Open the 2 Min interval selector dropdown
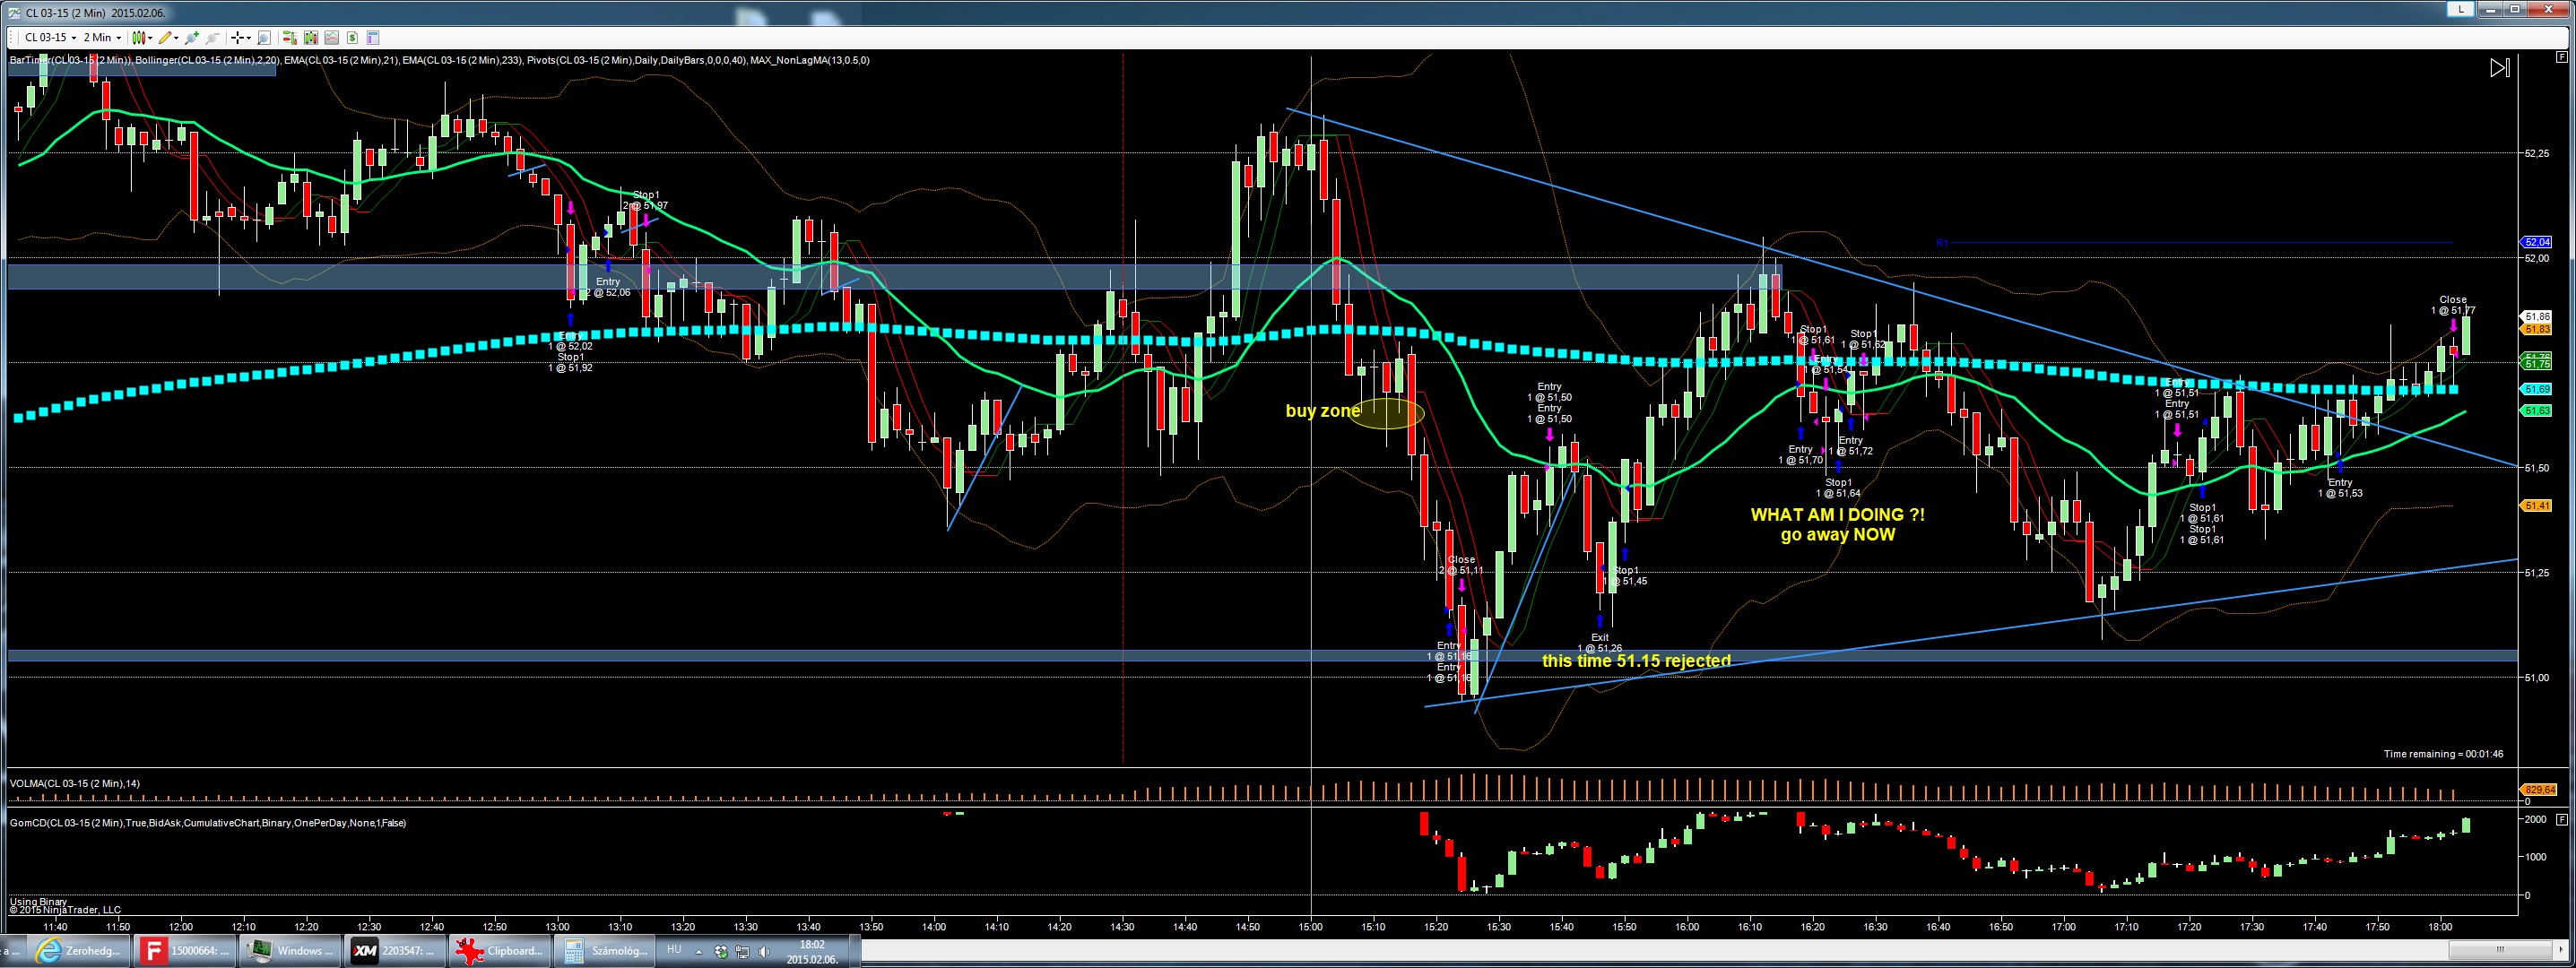Screen dimensions: 2576x968 [101, 38]
